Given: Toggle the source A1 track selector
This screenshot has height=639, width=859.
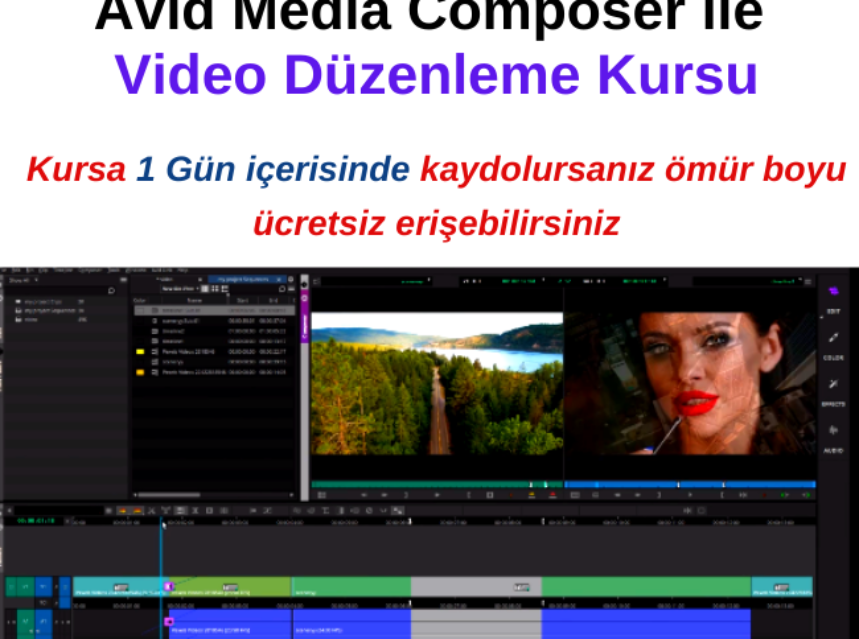Looking at the screenshot, I should tap(25, 623).
